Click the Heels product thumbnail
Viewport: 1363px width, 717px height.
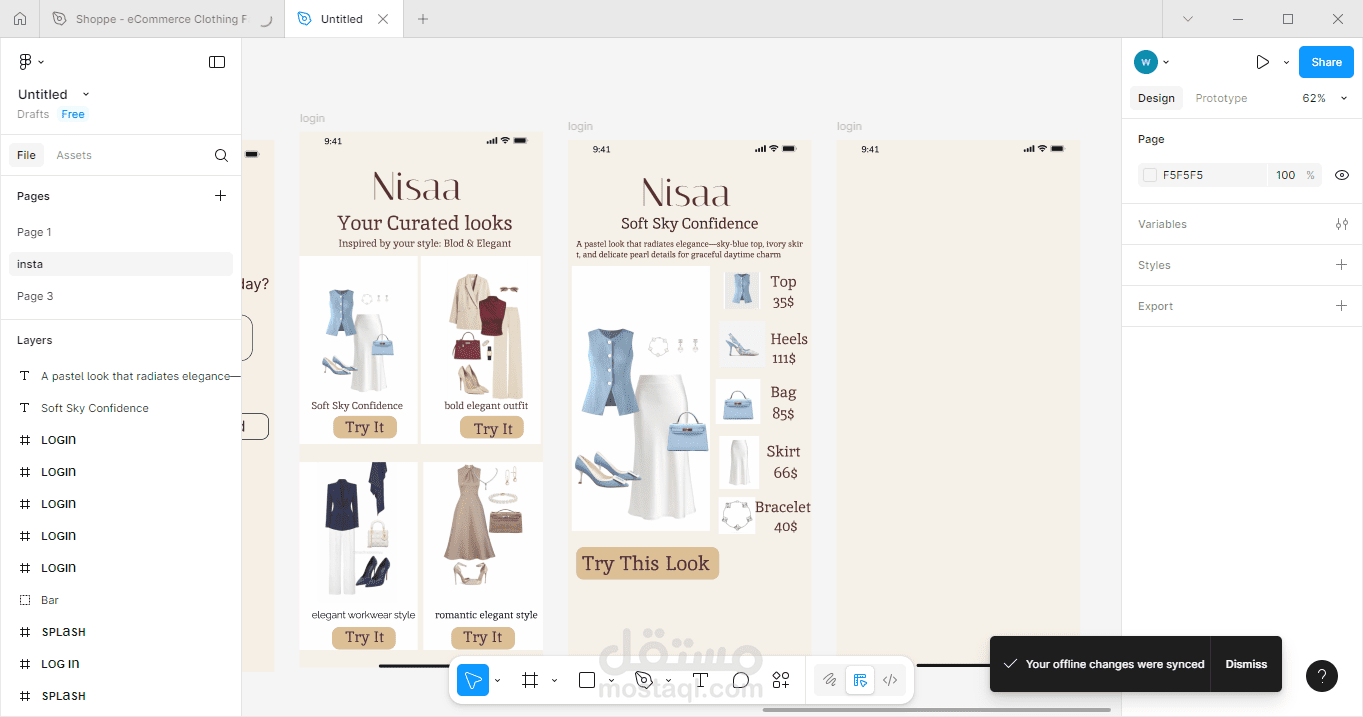click(741, 344)
